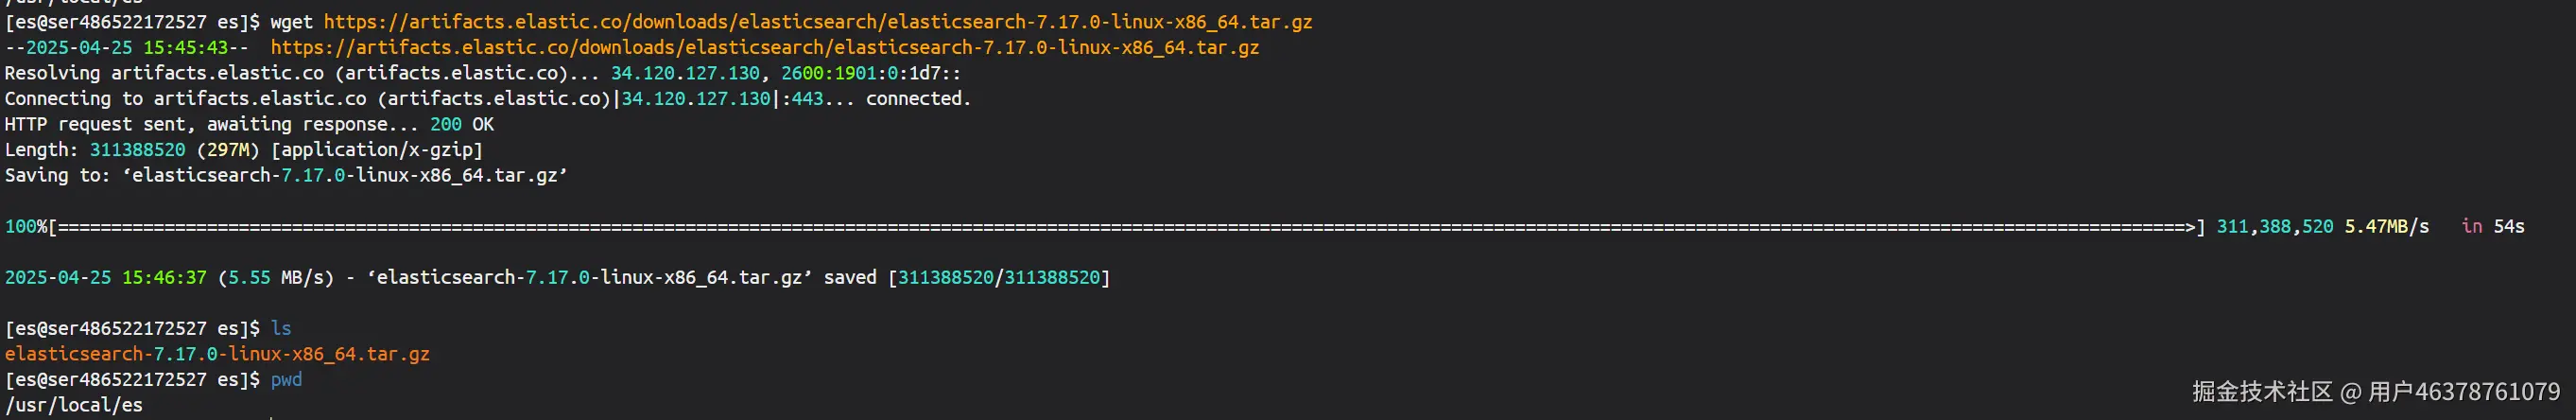The image size is (2576, 420).
Task: Select the IPv4 address 34.120.127.130 after Resolving
Action: pyautogui.click(x=685, y=73)
